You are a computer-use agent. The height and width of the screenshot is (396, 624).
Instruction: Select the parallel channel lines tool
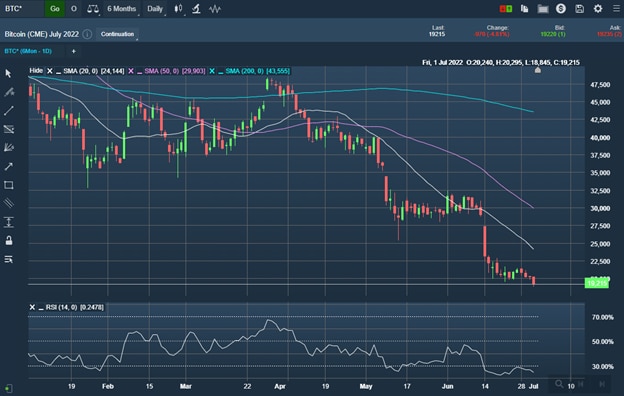click(8, 203)
